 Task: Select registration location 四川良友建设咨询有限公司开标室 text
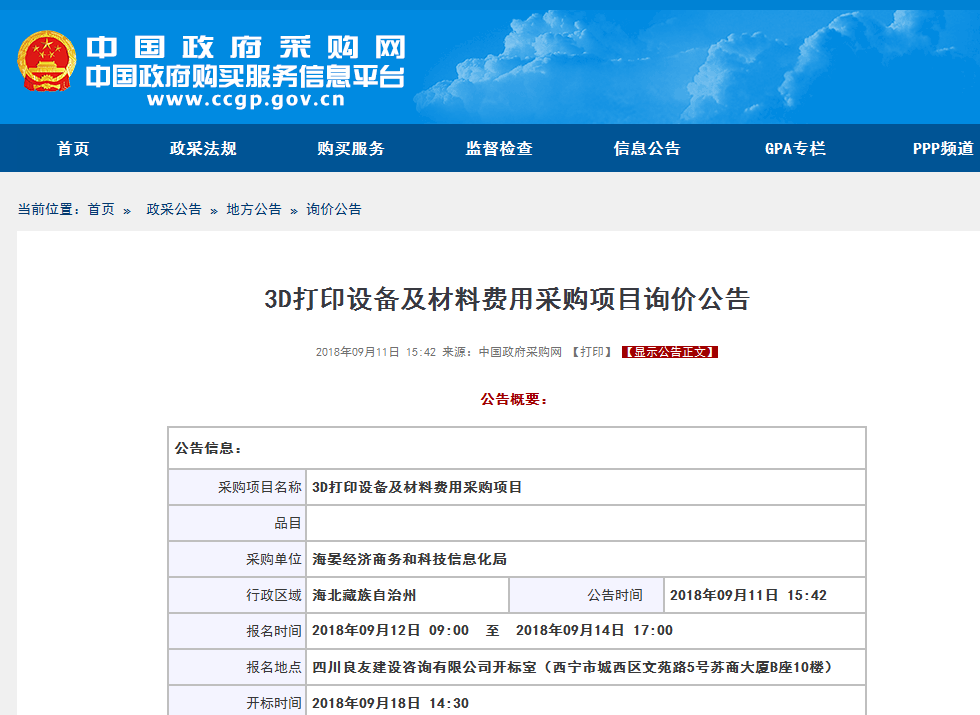424,668
